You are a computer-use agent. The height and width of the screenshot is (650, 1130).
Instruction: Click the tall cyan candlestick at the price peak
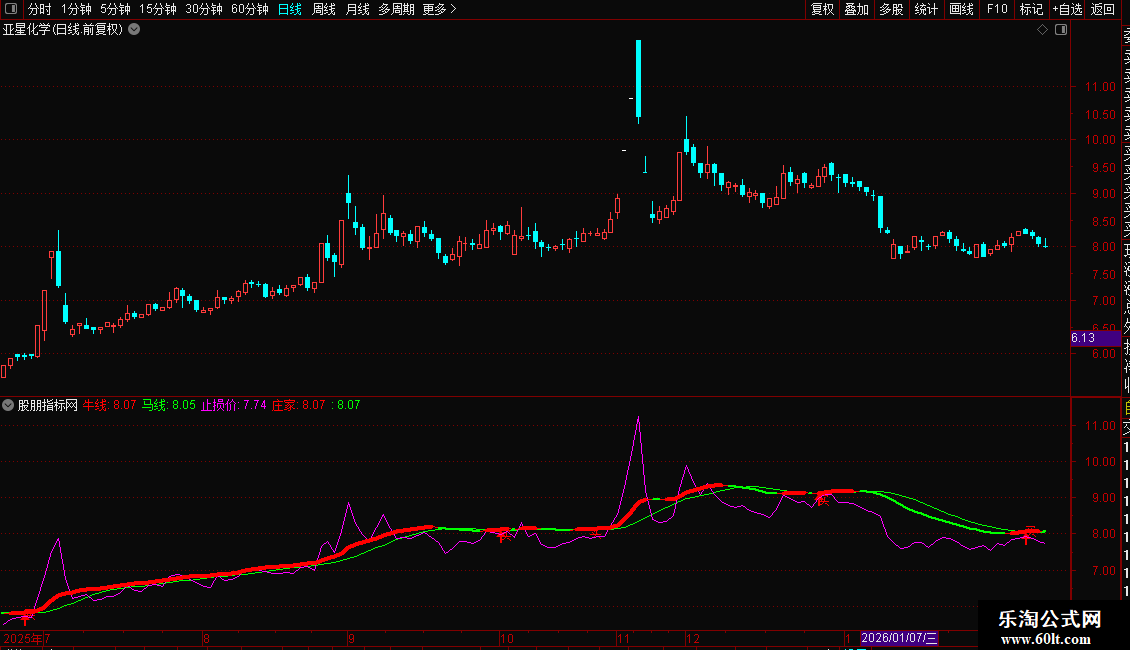point(639,79)
